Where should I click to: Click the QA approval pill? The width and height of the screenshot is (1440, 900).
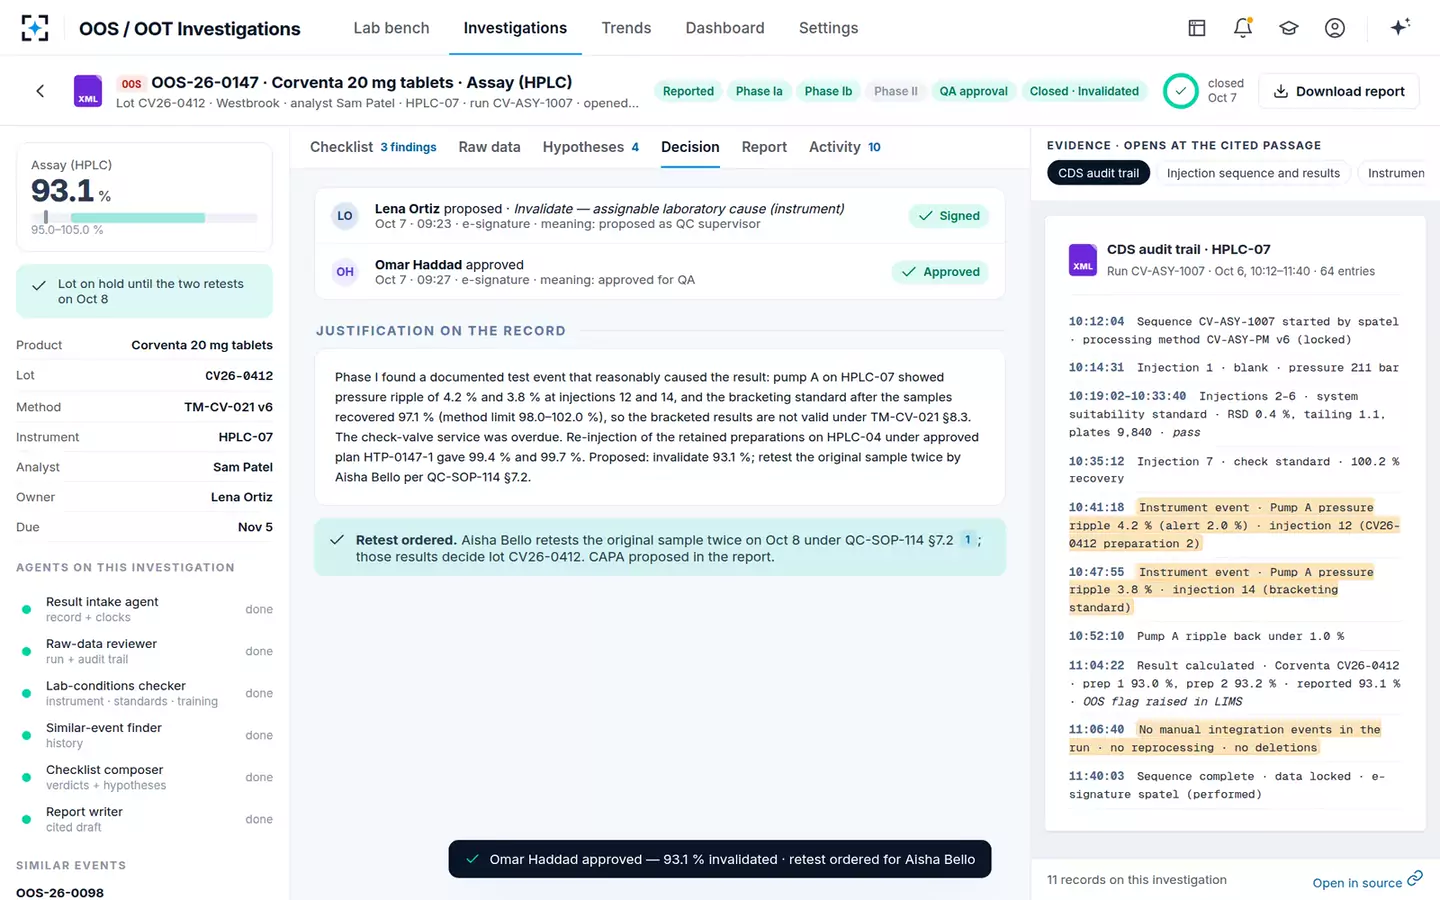pos(973,91)
